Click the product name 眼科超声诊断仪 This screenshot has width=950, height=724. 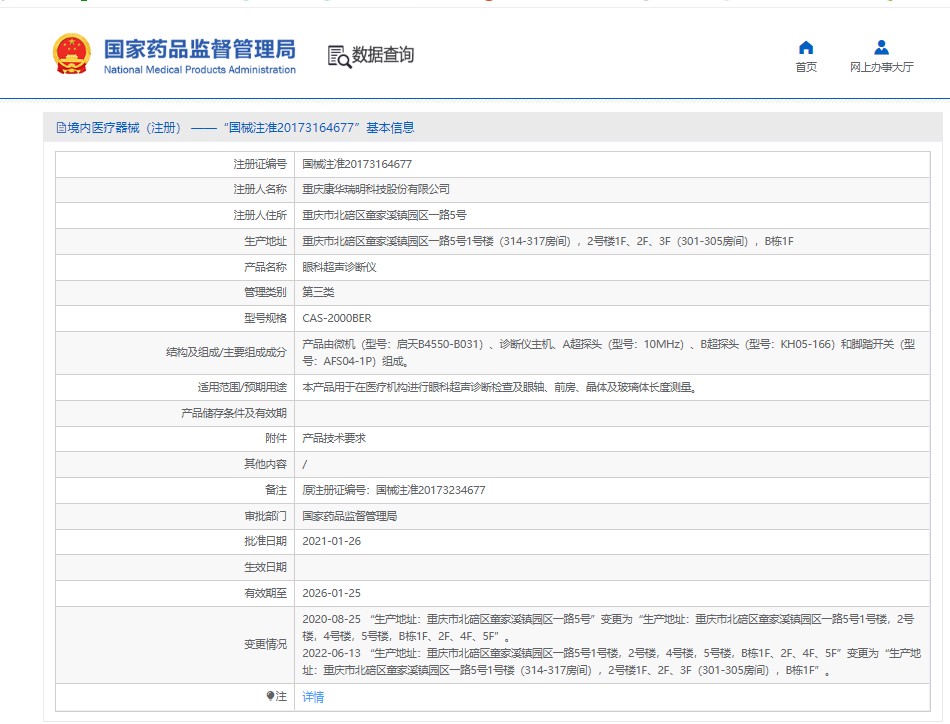[339, 267]
